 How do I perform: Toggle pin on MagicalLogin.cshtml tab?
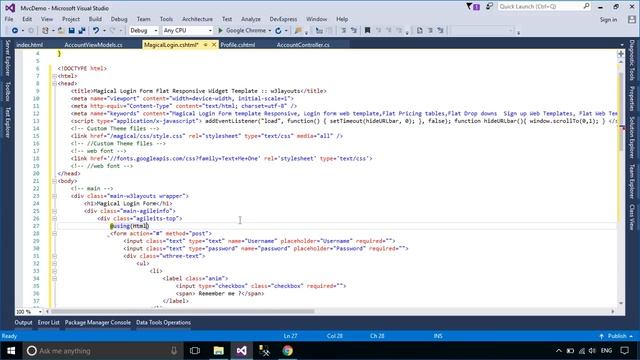[x=206, y=45]
